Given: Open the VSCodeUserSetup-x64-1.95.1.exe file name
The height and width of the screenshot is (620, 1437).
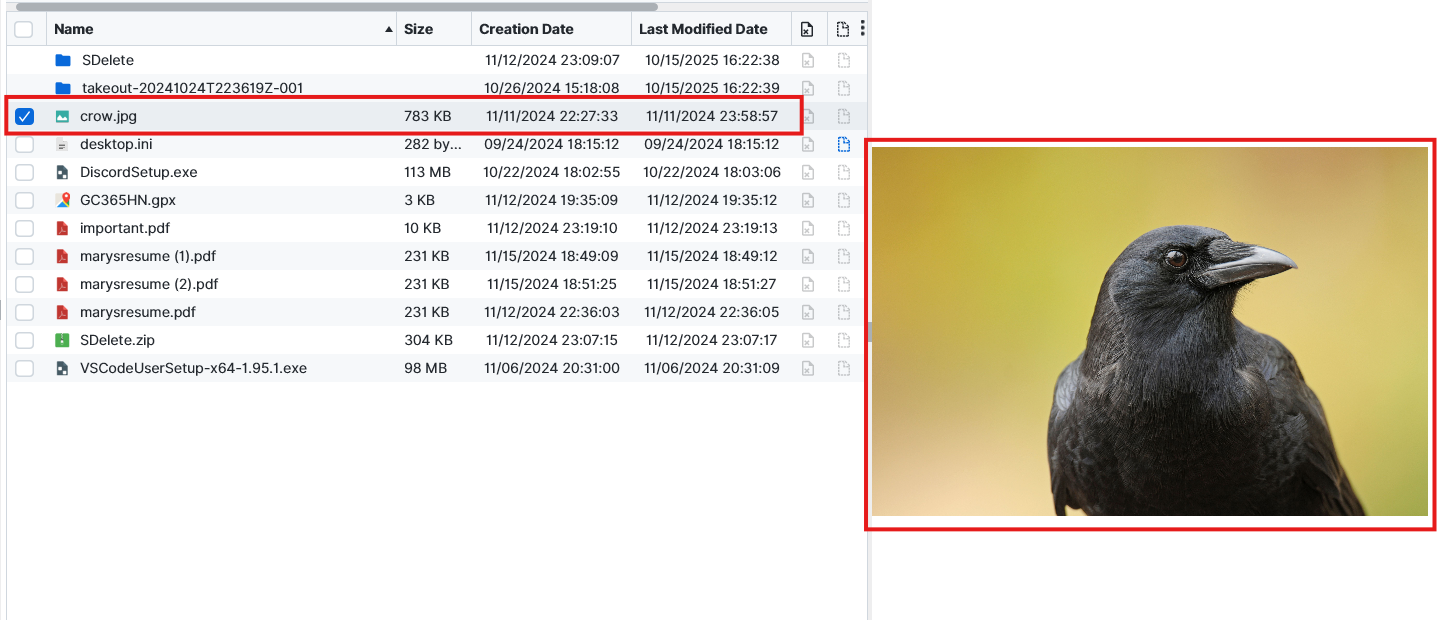Looking at the screenshot, I should 193,368.
